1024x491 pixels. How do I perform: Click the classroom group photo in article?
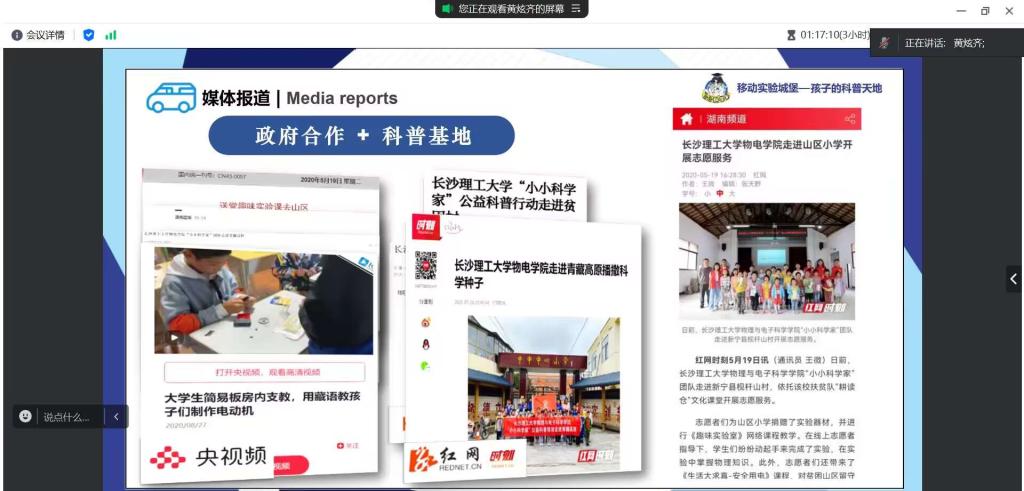pos(767,262)
